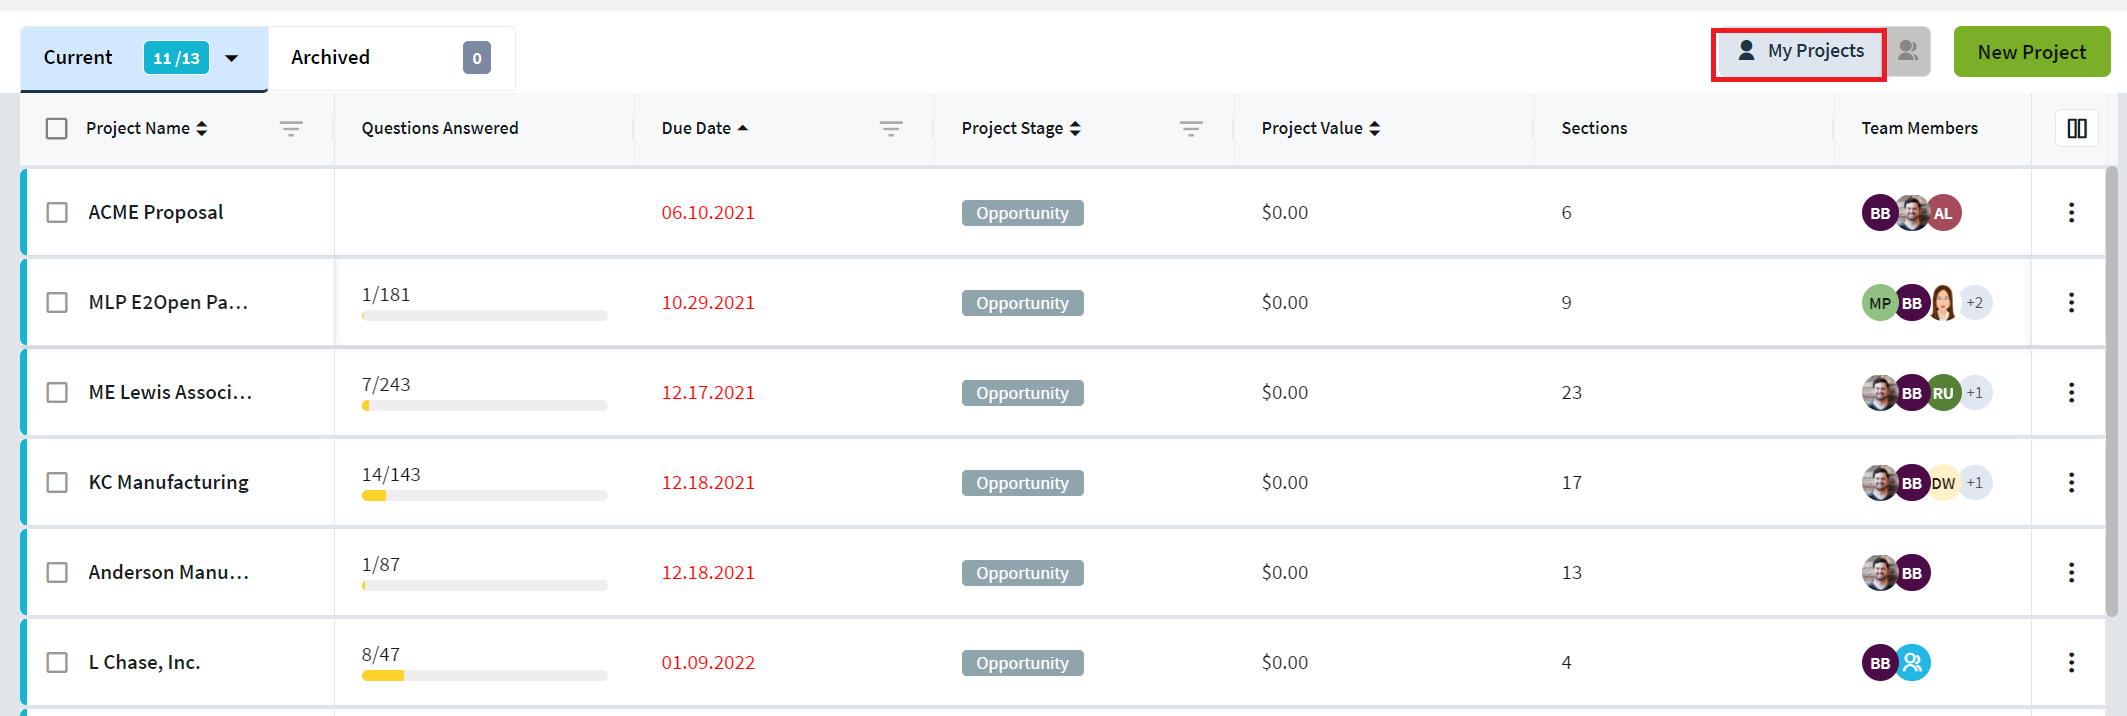Click the Questions Answered column header
The height and width of the screenshot is (716, 2127).
click(x=440, y=128)
